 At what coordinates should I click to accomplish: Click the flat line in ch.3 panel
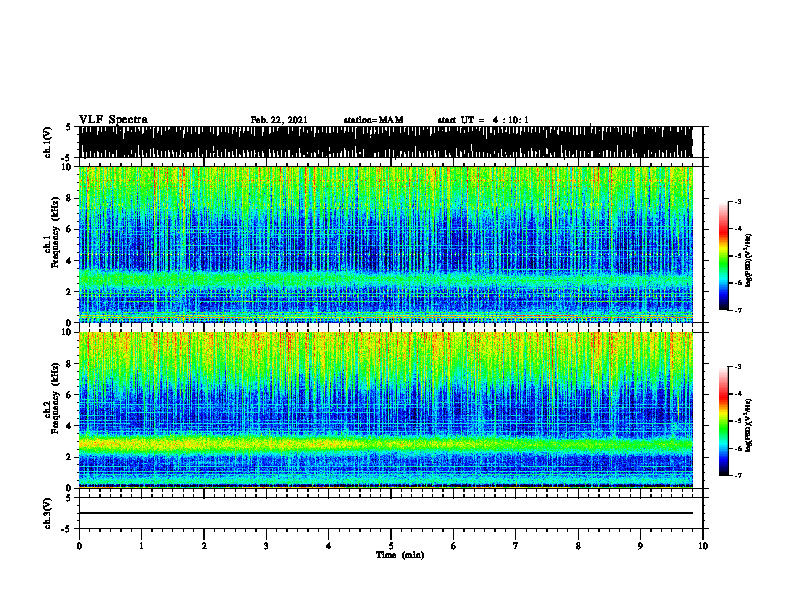coord(385,513)
